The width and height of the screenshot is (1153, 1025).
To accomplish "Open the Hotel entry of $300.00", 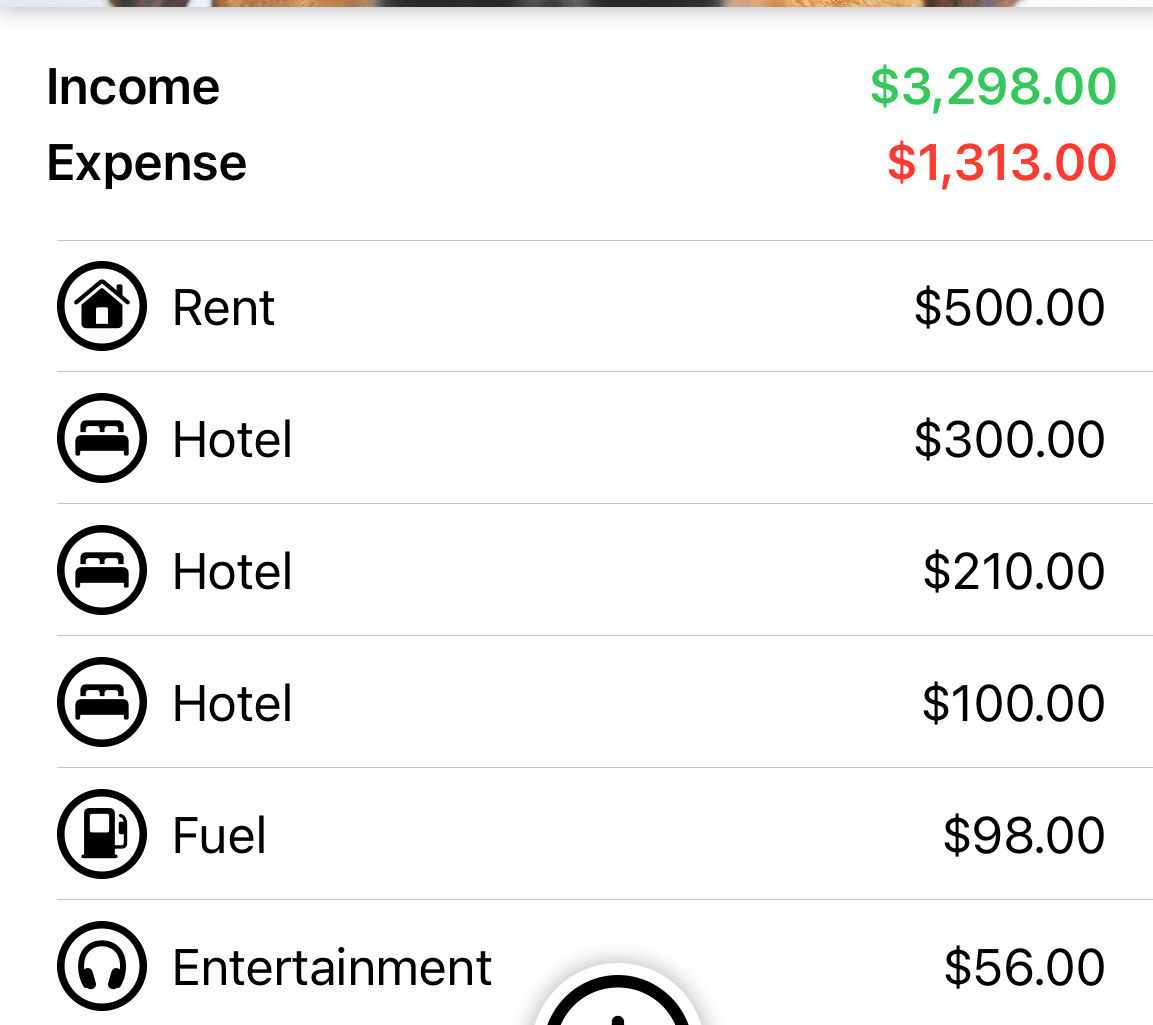I will [x=604, y=438].
